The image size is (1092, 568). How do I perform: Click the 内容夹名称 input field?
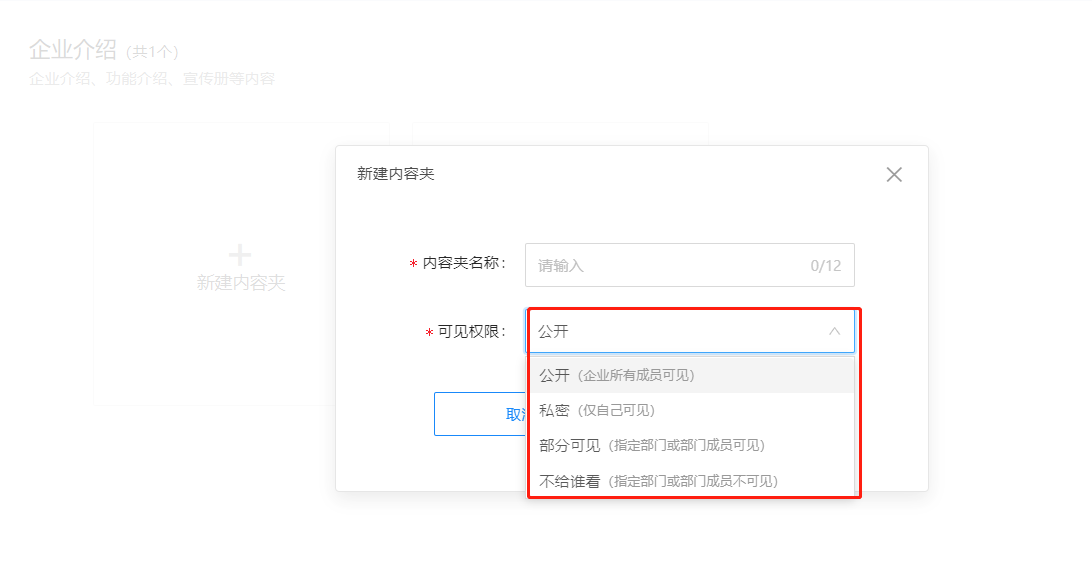689,265
